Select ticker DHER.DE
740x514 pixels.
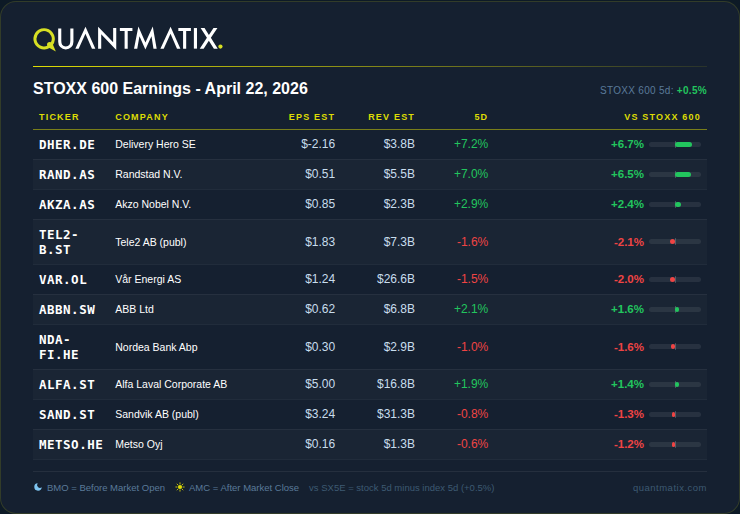(x=67, y=144)
